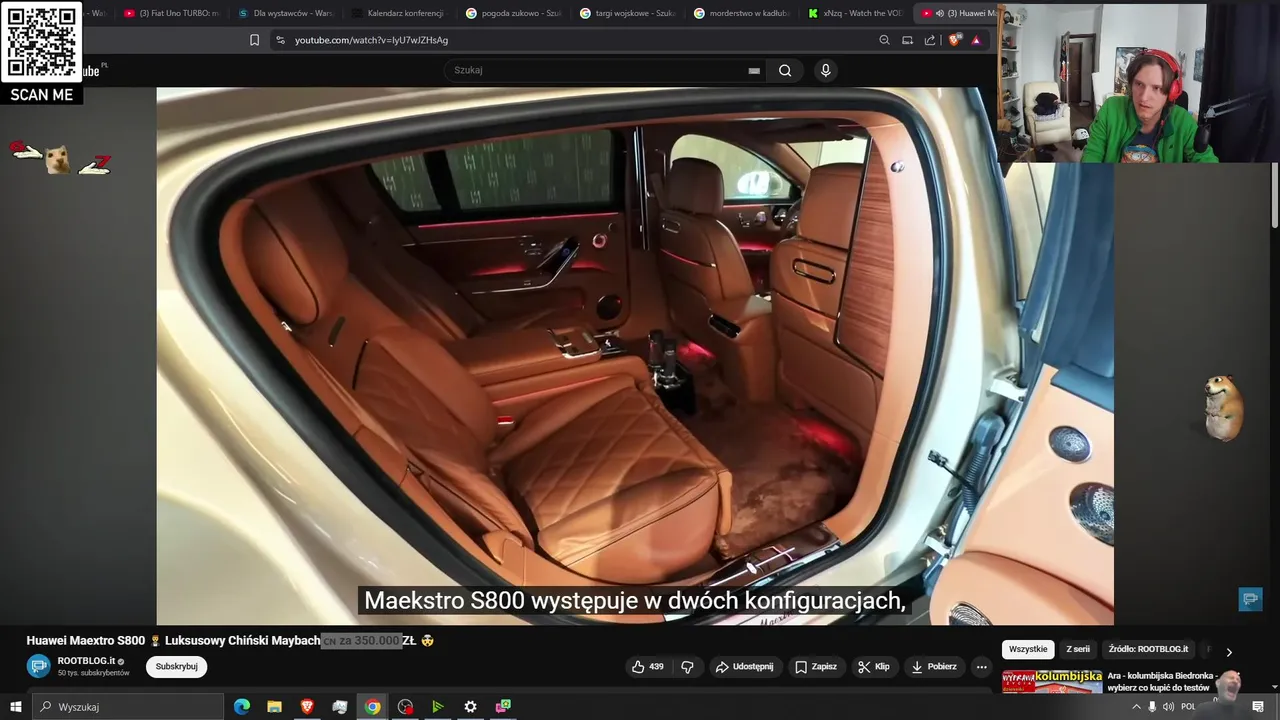This screenshot has width=1280, height=720.
Task: Click the video player showing car interior
Action: coord(635,356)
